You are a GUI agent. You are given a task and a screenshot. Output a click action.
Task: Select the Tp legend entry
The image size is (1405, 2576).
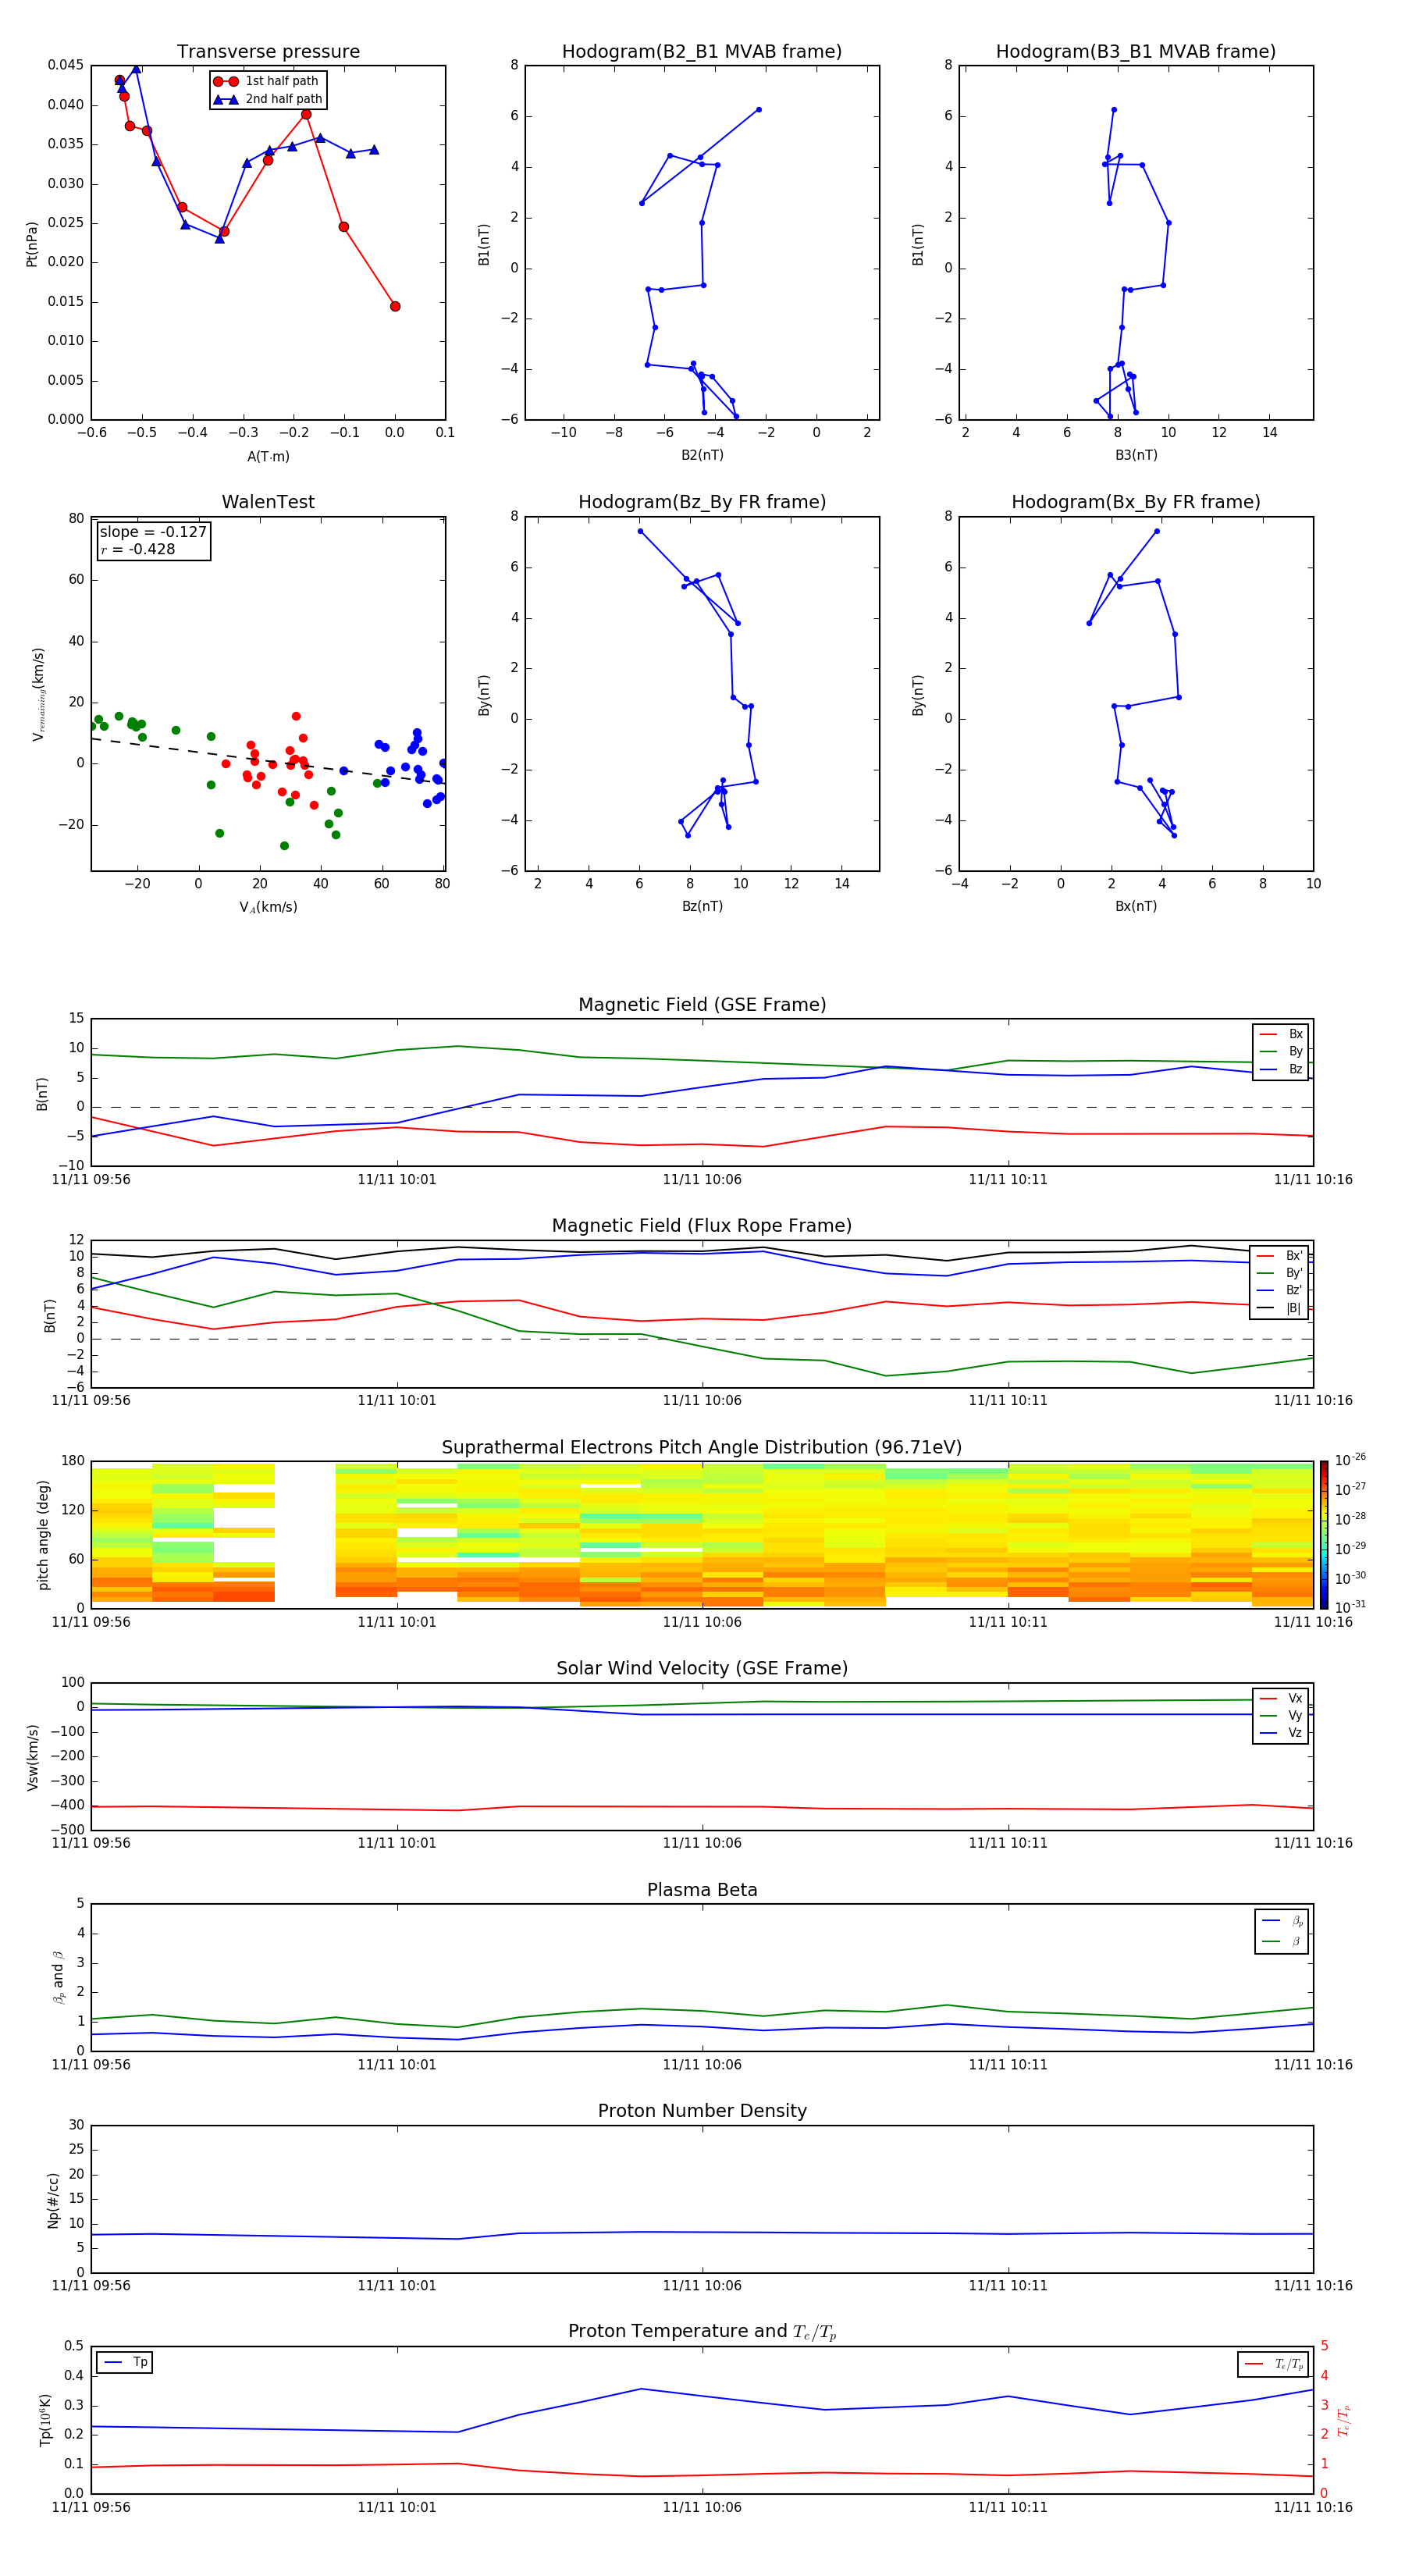[x=126, y=2362]
